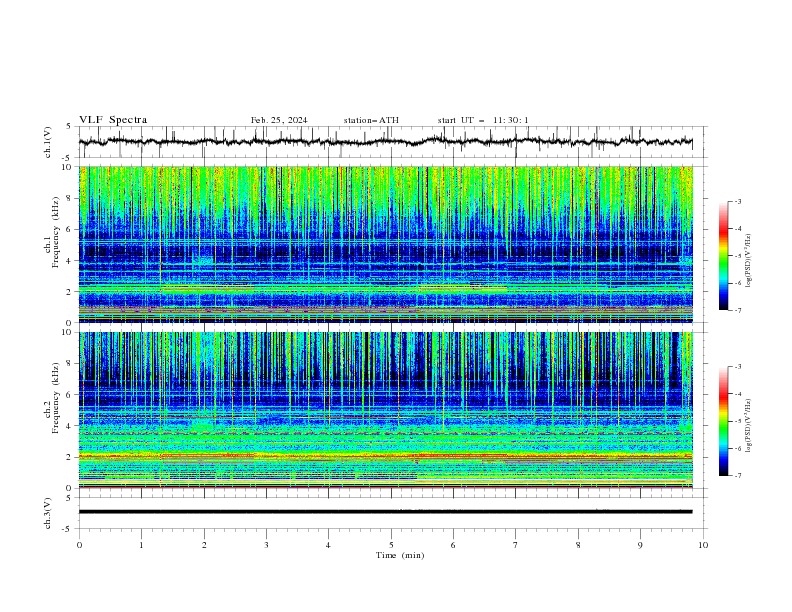
Task: Click time axis tick label "0"
Action: click(x=79, y=545)
